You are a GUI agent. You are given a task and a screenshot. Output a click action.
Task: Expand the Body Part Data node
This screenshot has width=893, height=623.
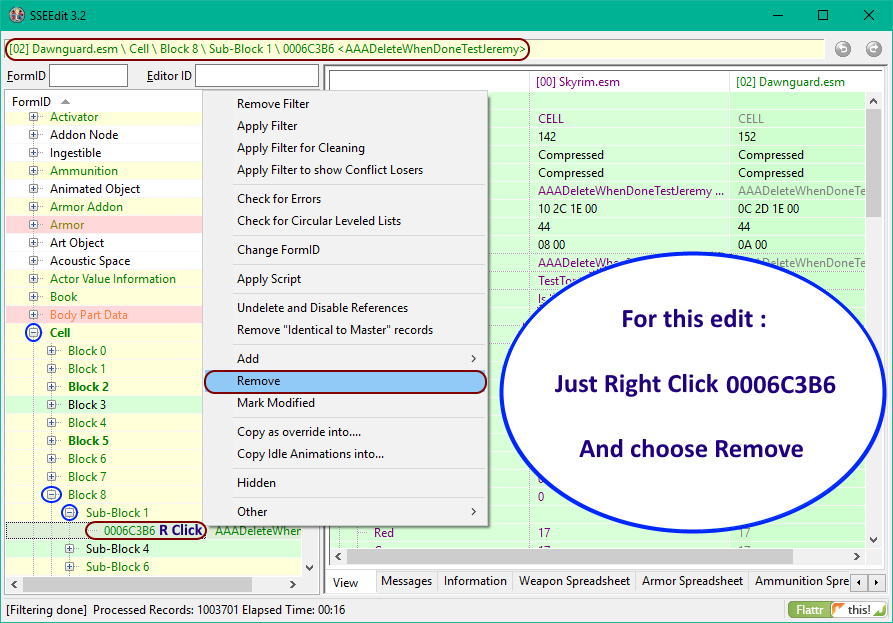pyautogui.click(x=34, y=315)
